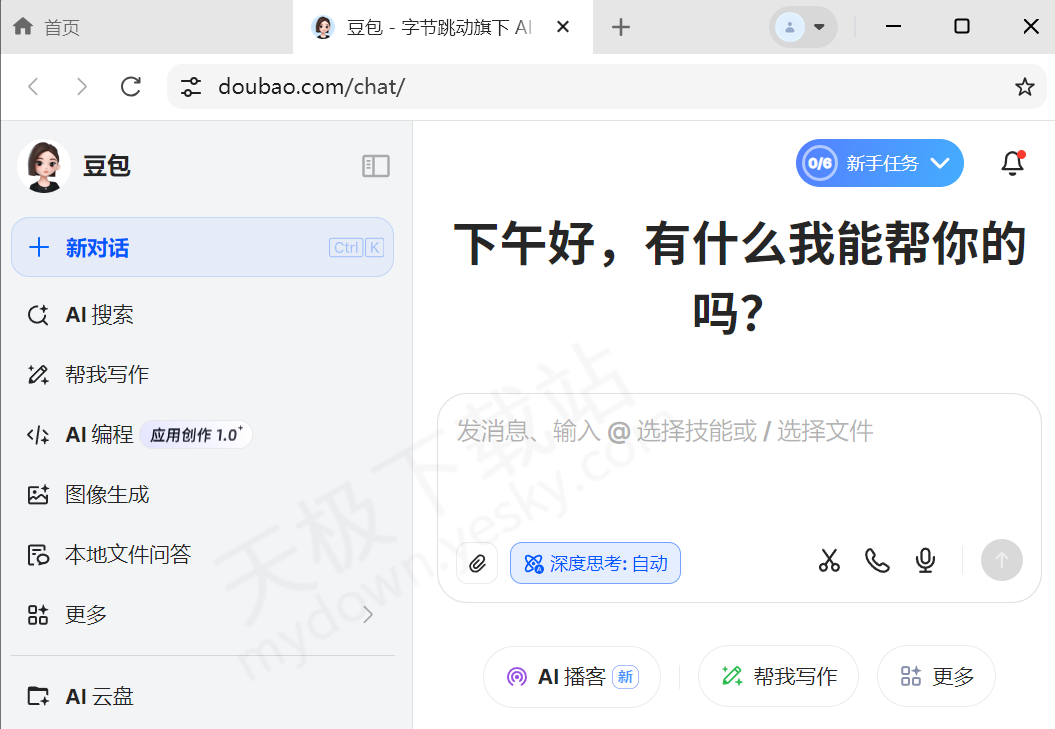Expand 更多 in the sidebar
The height and width of the screenshot is (729, 1055).
pos(203,614)
